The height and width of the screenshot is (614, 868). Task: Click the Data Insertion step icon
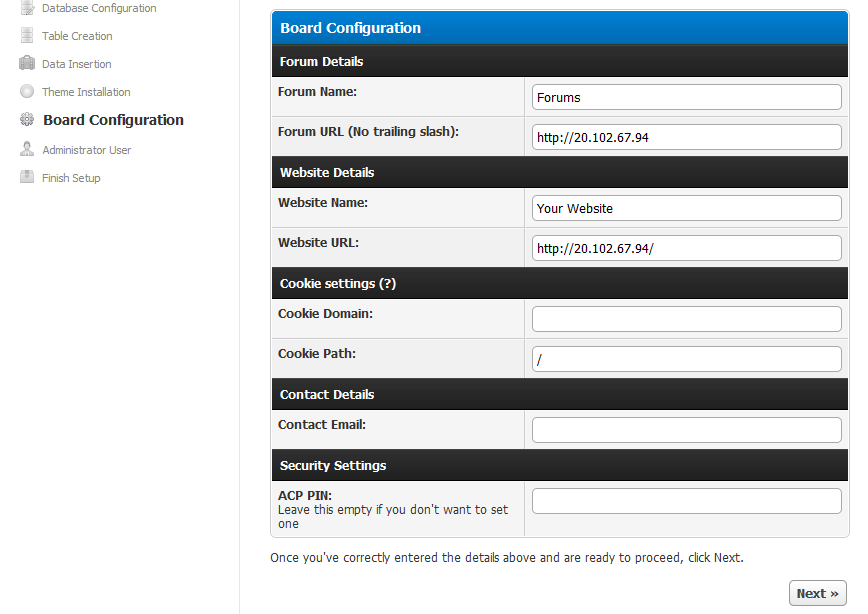(27, 64)
